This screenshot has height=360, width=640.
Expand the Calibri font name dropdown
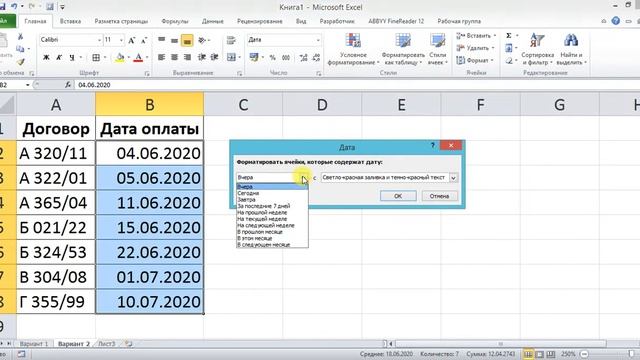tap(99, 40)
